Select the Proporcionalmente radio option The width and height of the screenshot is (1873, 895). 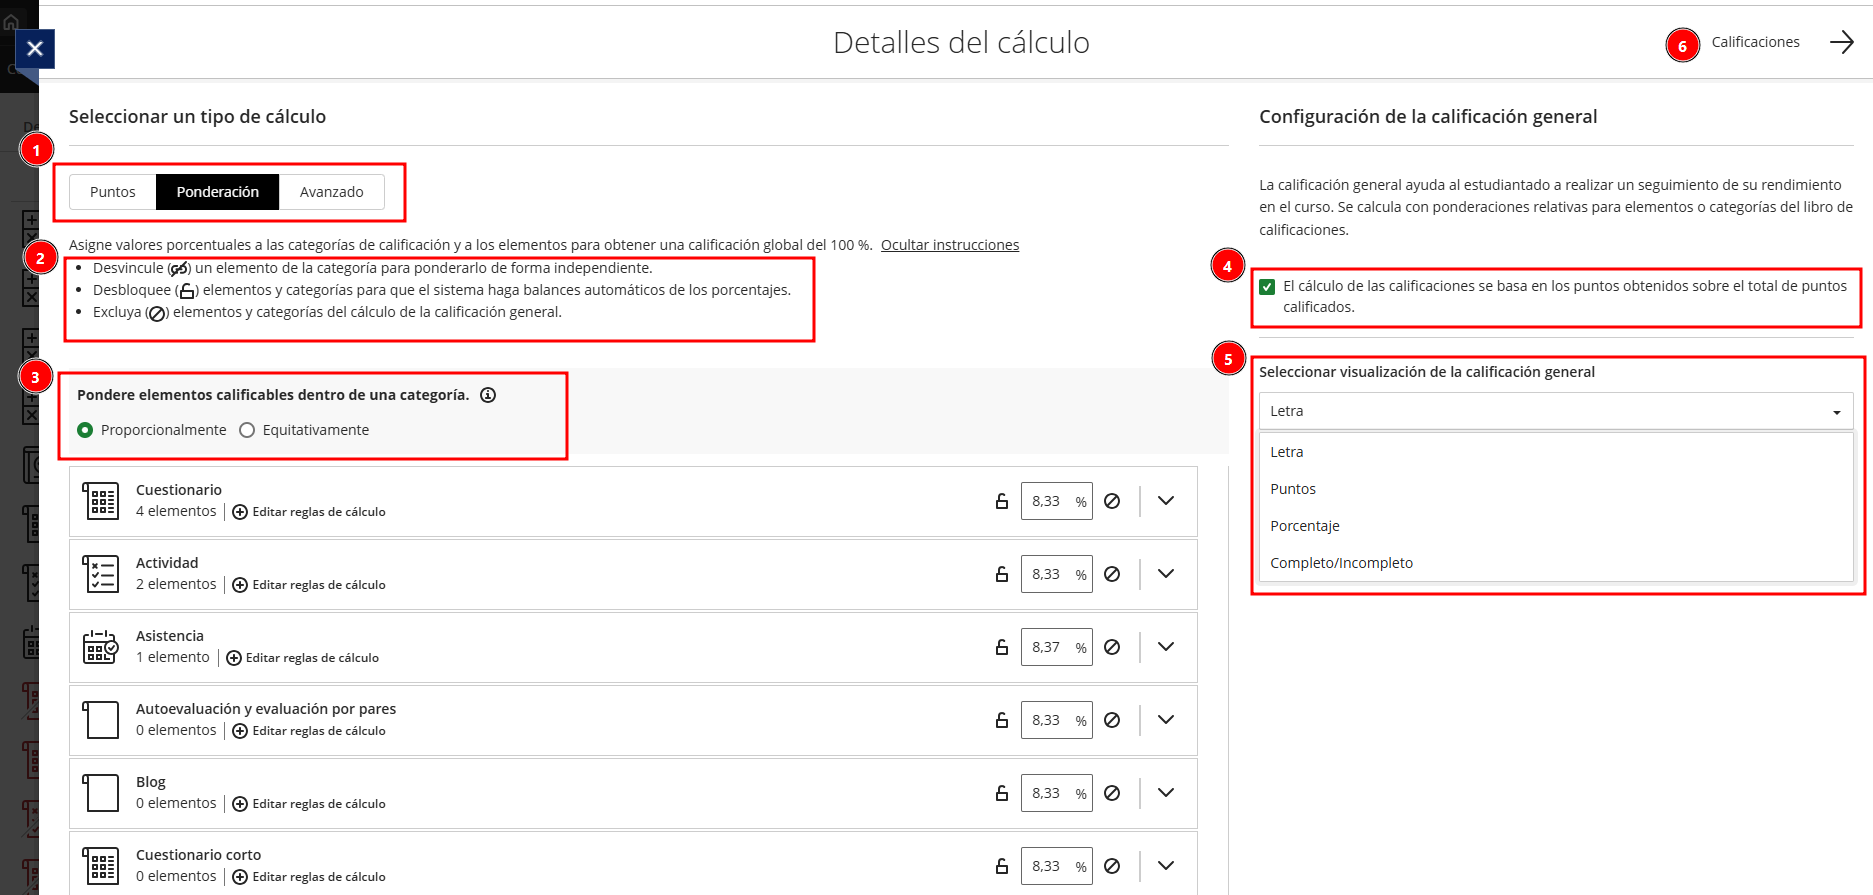[86, 430]
